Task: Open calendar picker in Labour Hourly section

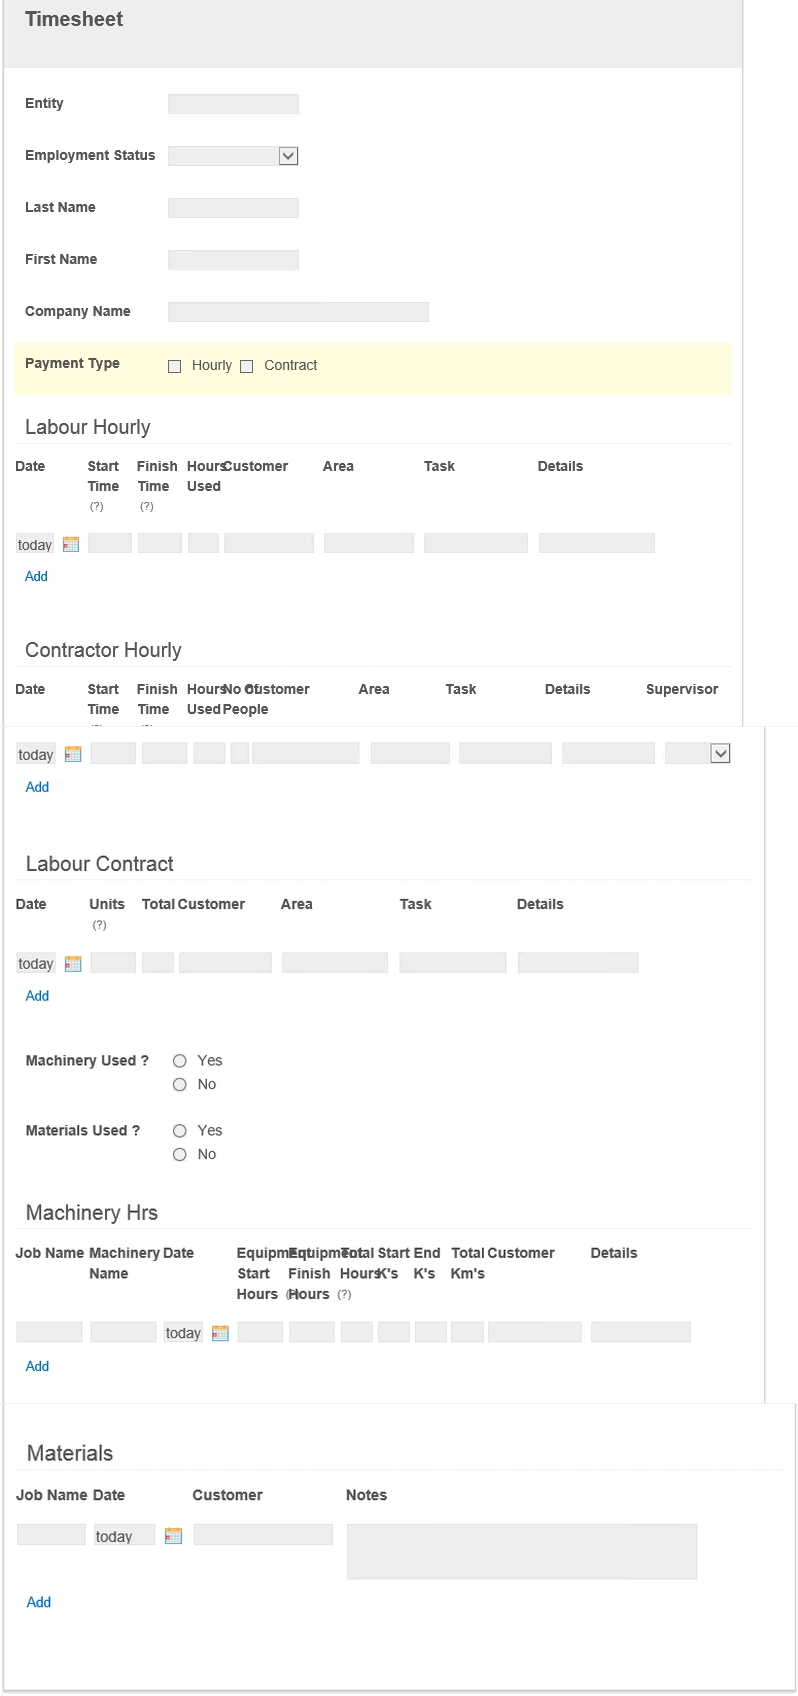Action: [x=71, y=545]
